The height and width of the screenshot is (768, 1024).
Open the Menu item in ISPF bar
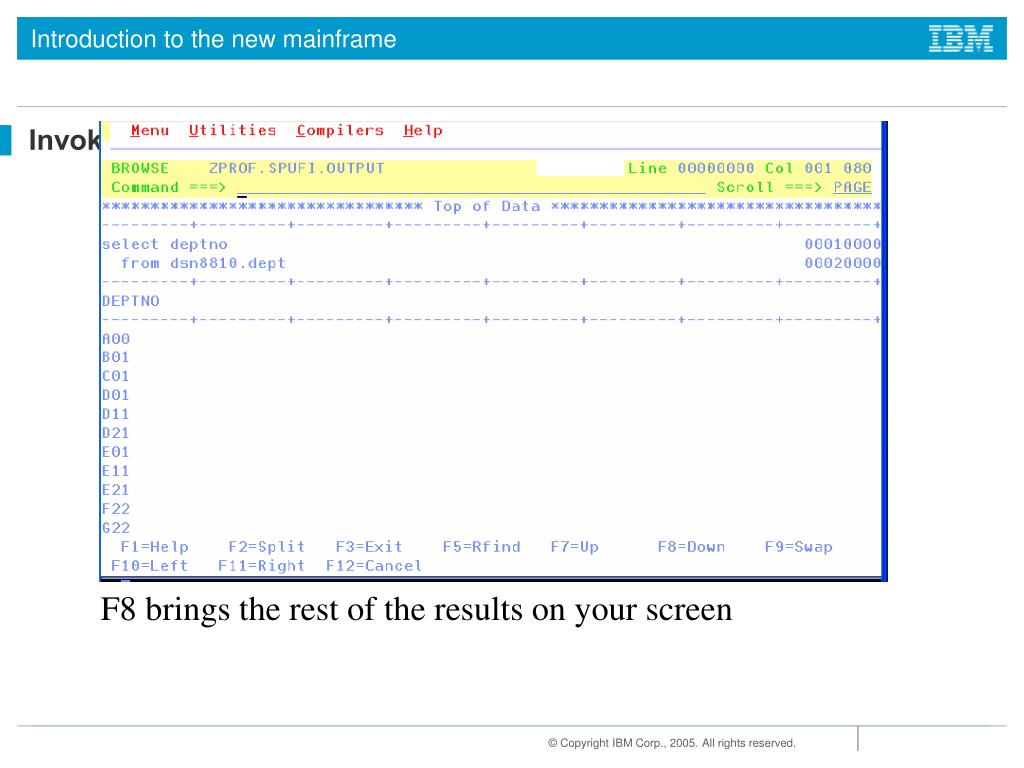(x=150, y=131)
